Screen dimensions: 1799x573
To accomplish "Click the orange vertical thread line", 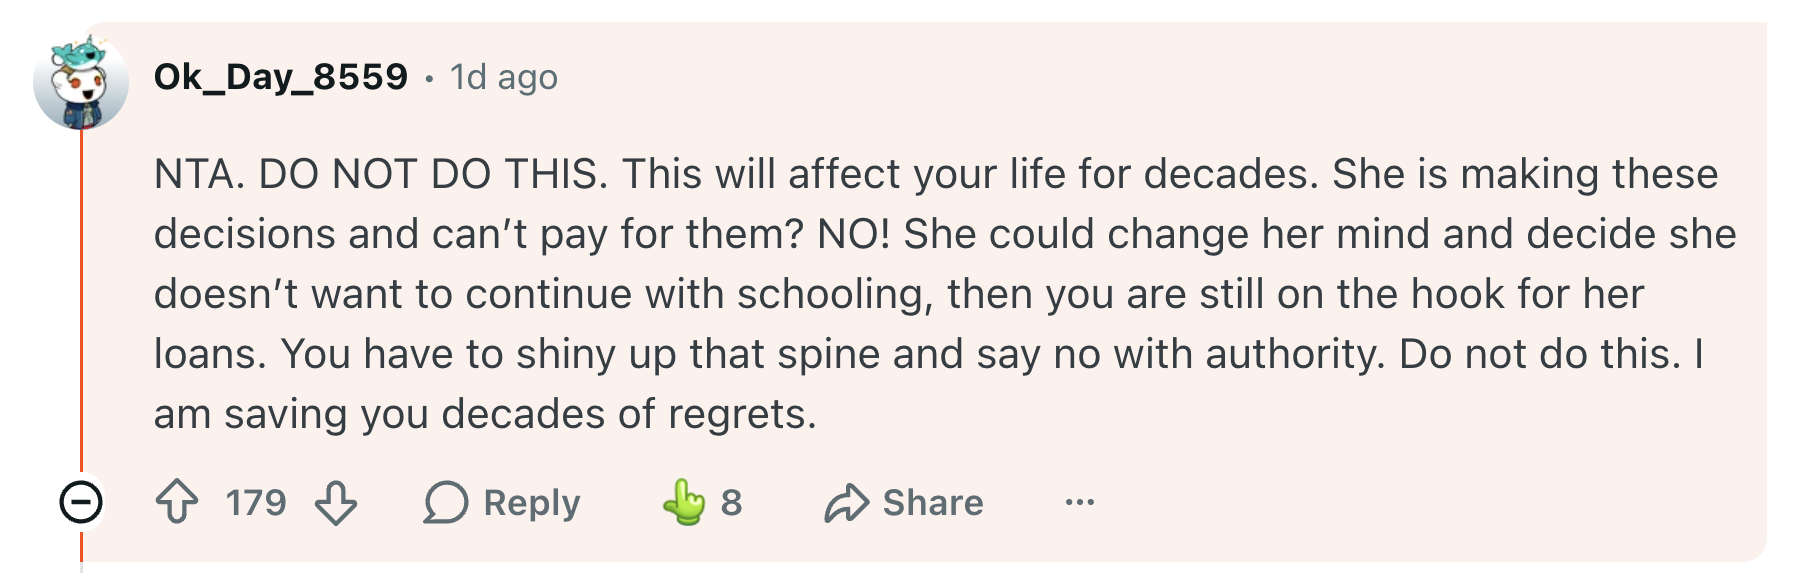I will click(x=81, y=300).
